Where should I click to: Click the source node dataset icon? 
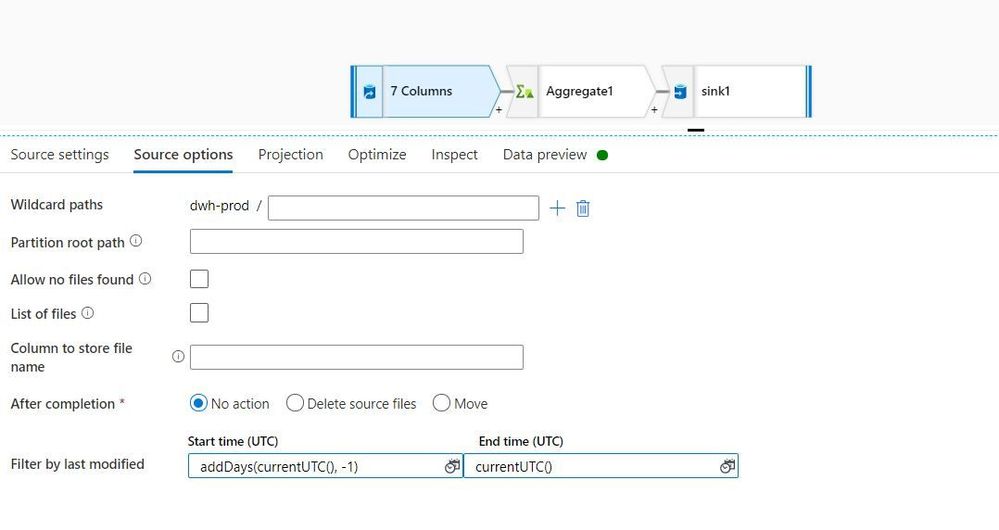click(x=369, y=92)
